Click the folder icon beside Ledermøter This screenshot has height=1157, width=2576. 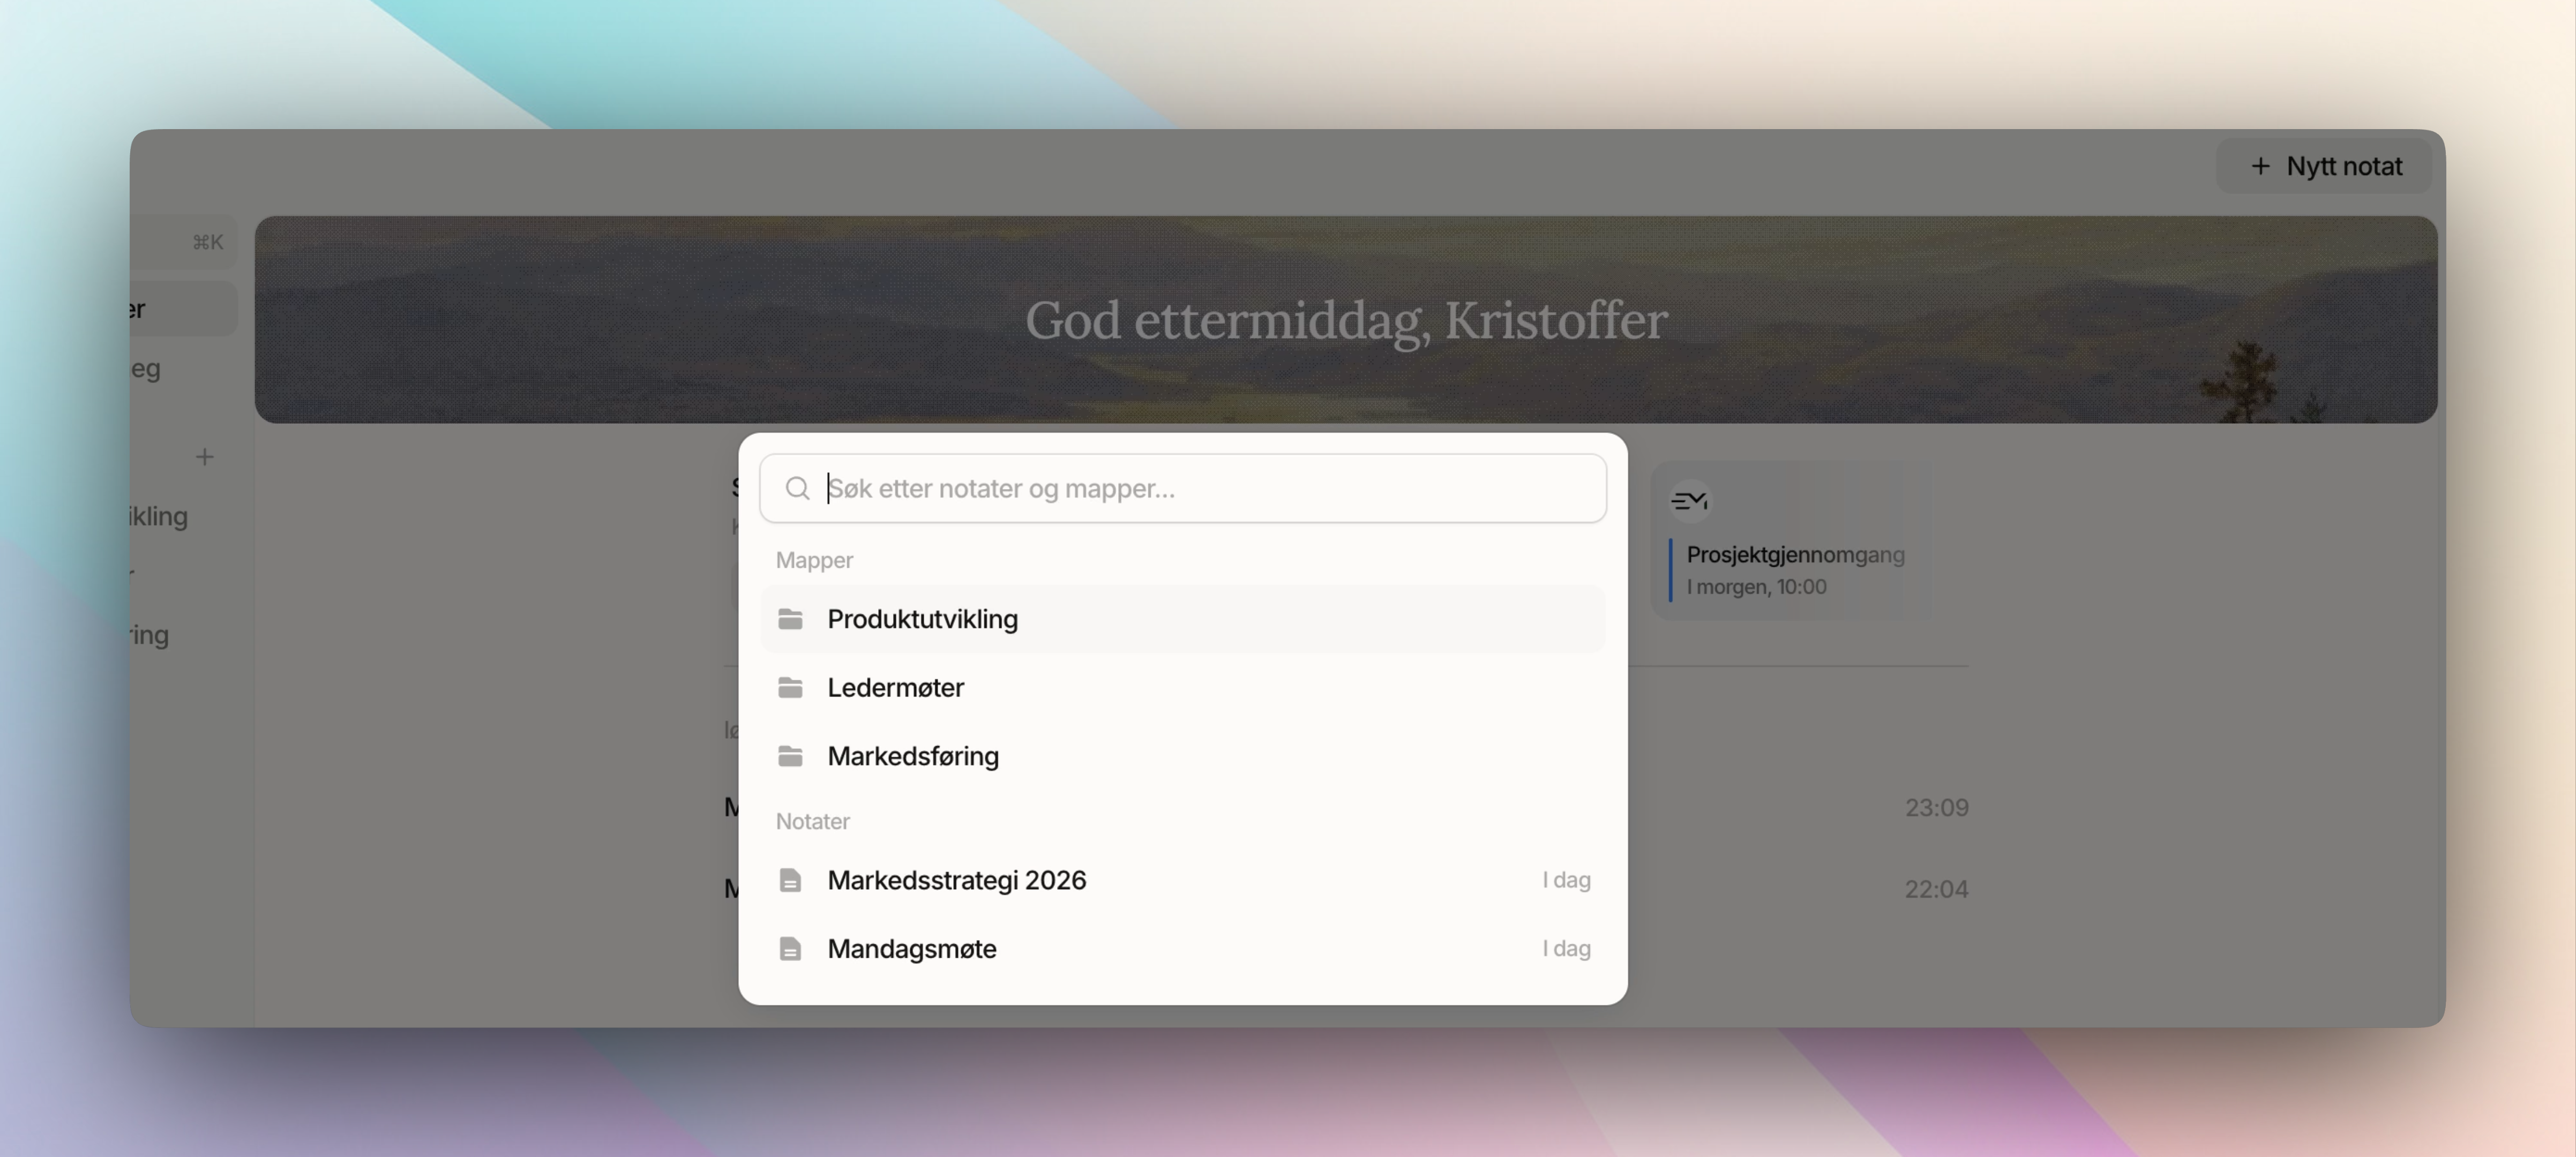coord(792,687)
